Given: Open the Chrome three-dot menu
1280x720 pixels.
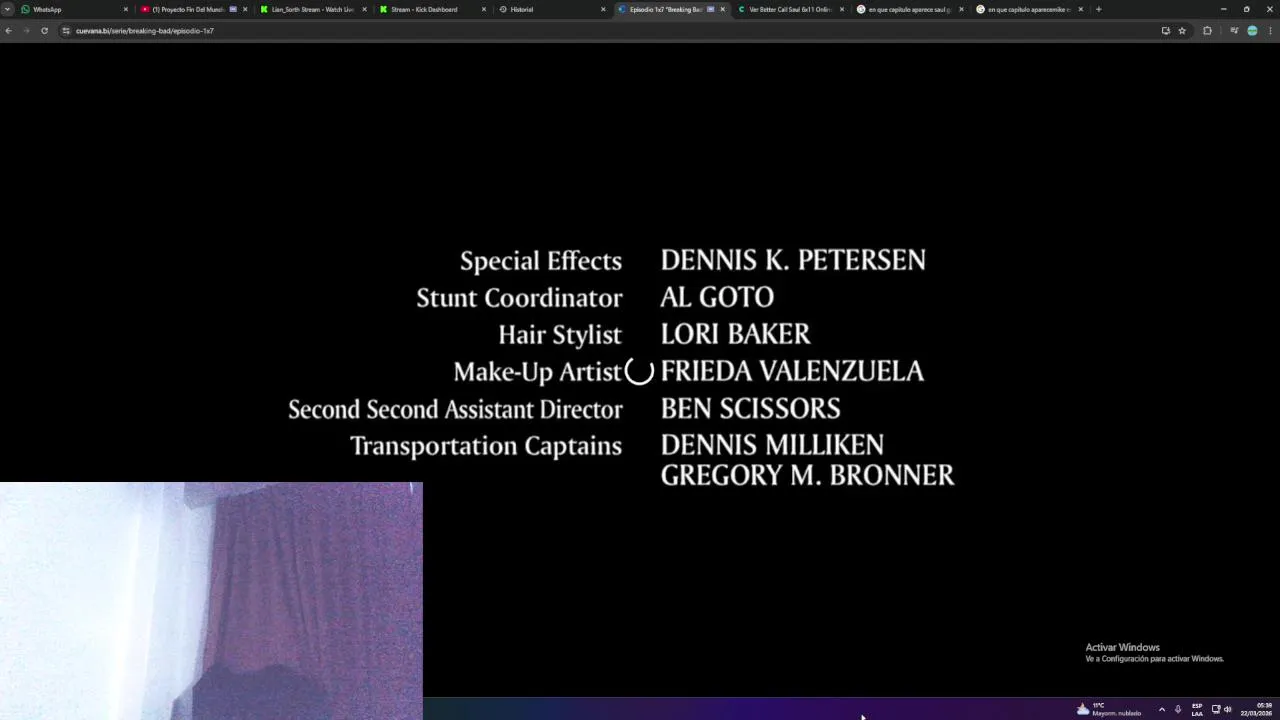Looking at the screenshot, I should click(1270, 31).
